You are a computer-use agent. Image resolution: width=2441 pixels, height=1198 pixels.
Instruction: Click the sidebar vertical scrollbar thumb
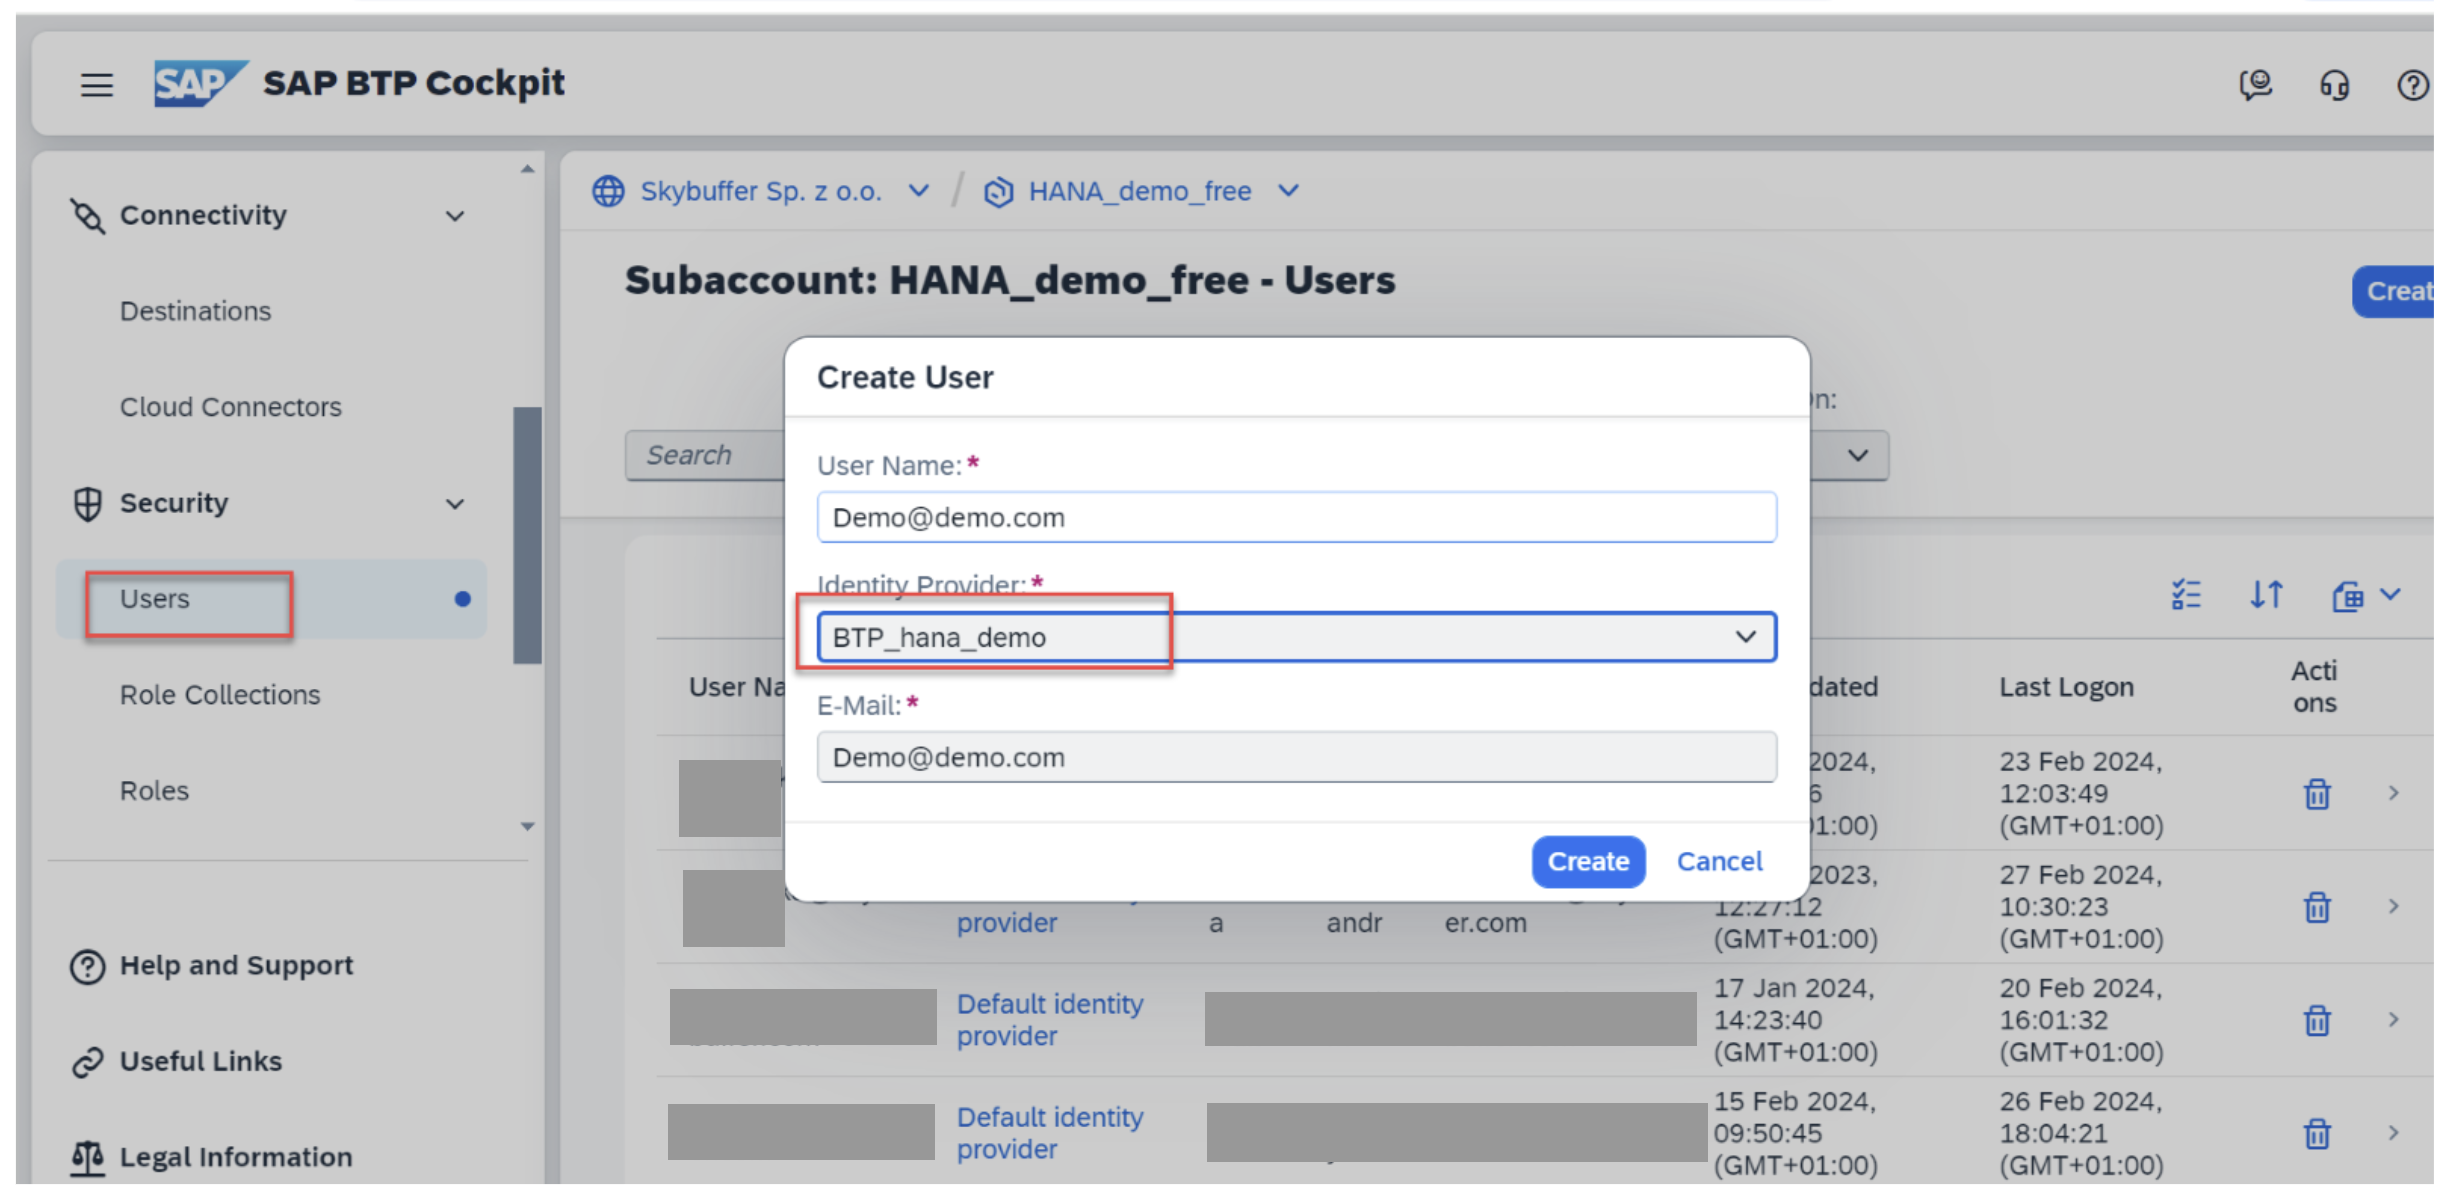[x=527, y=535]
